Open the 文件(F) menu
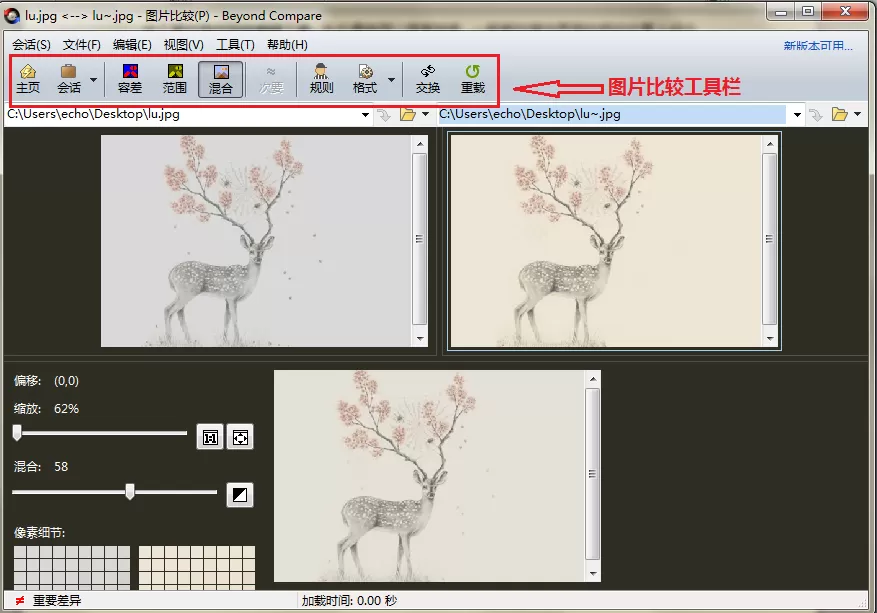This screenshot has height=613, width=877. (82, 45)
